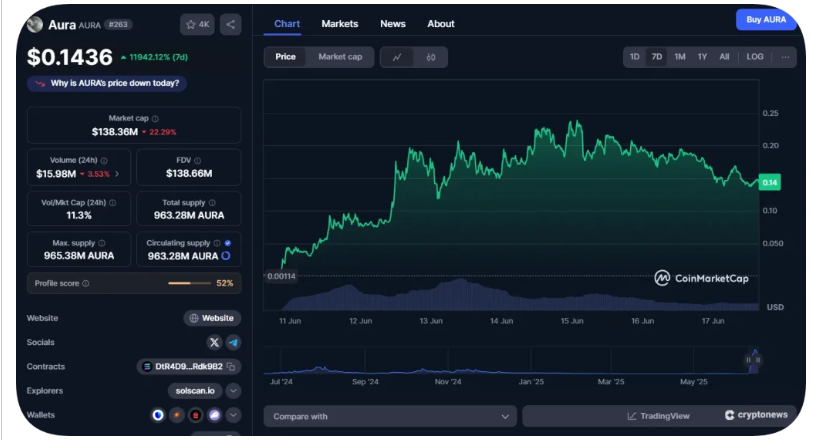Select the 1D time range

pyautogui.click(x=634, y=57)
